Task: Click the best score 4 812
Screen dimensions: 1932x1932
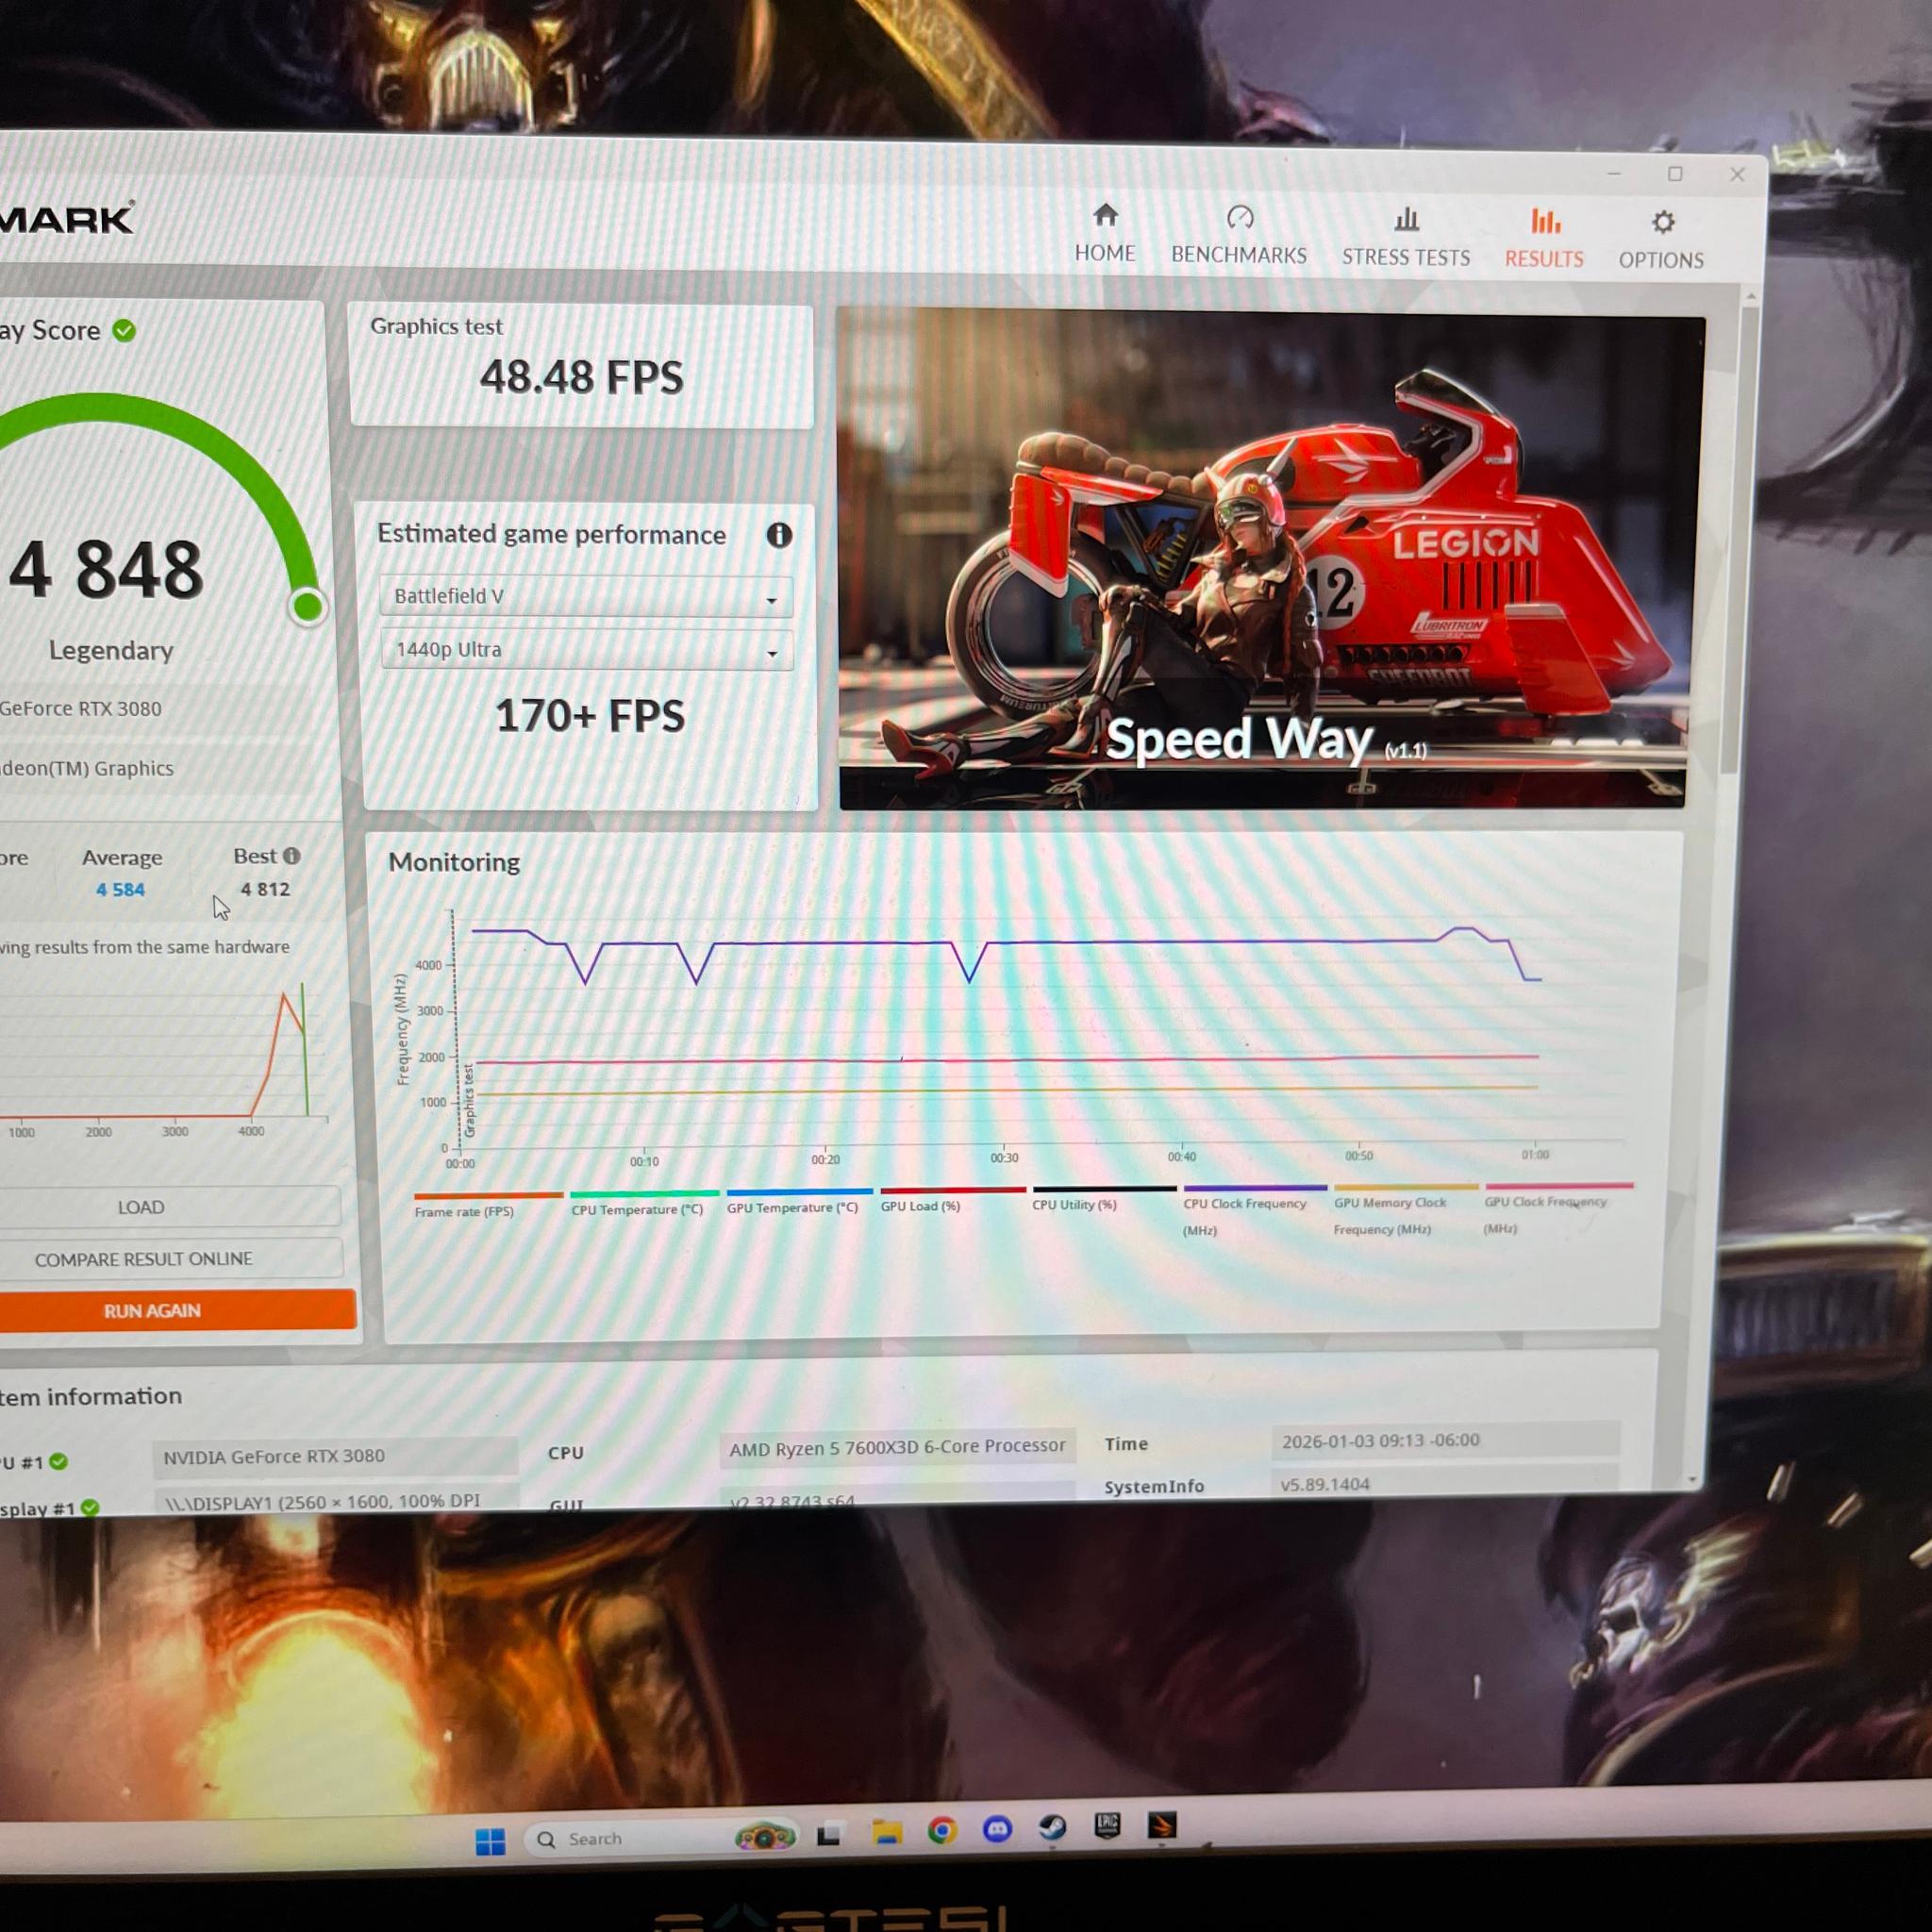Action: (265, 889)
